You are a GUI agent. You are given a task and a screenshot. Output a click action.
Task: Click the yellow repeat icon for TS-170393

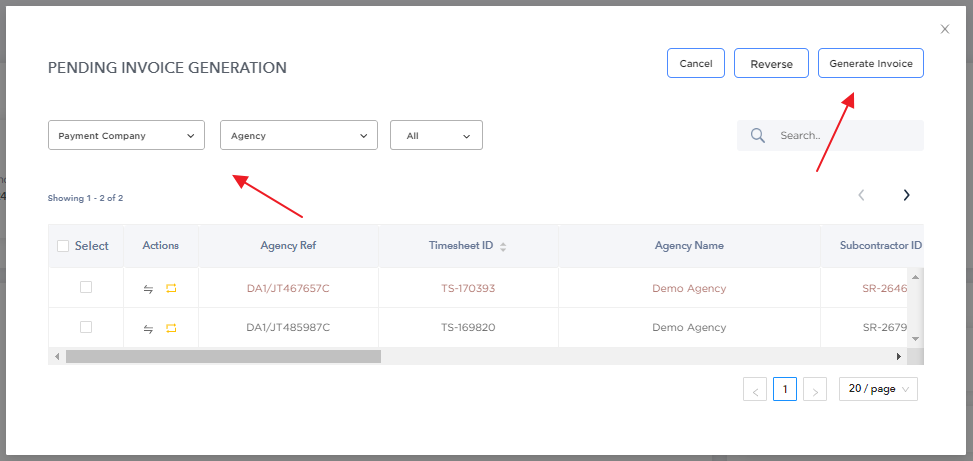pyautogui.click(x=171, y=289)
